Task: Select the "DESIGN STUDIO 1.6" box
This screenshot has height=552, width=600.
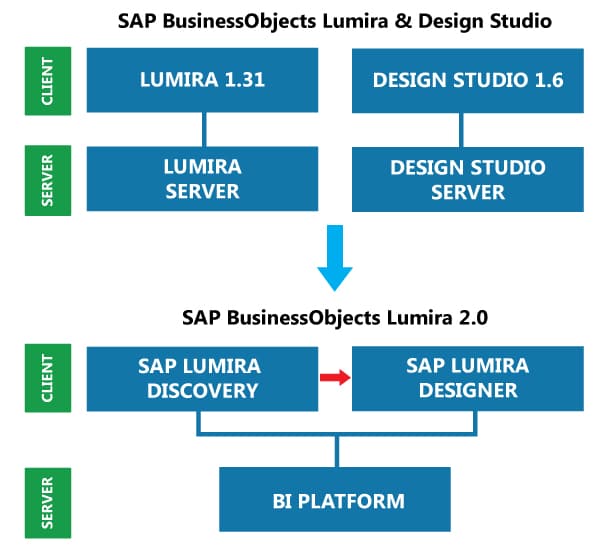Action: coord(468,80)
